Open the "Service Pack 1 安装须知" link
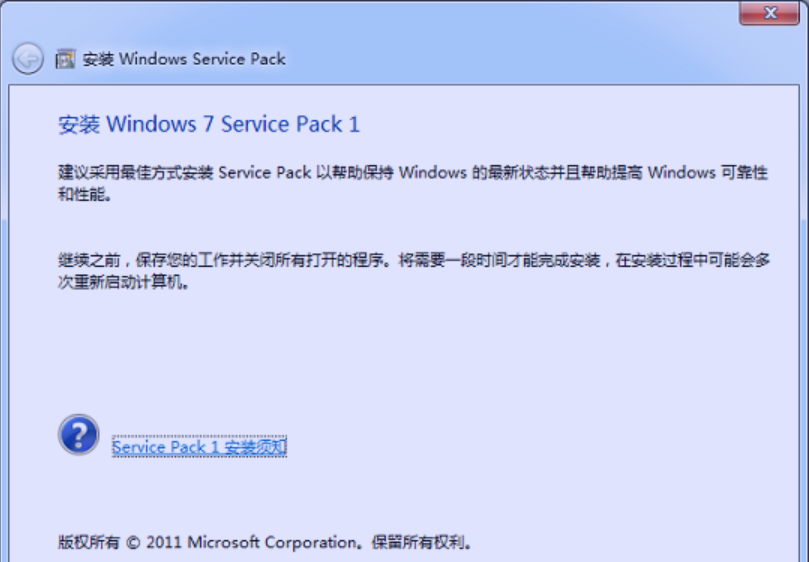The height and width of the screenshot is (562, 809). (199, 447)
